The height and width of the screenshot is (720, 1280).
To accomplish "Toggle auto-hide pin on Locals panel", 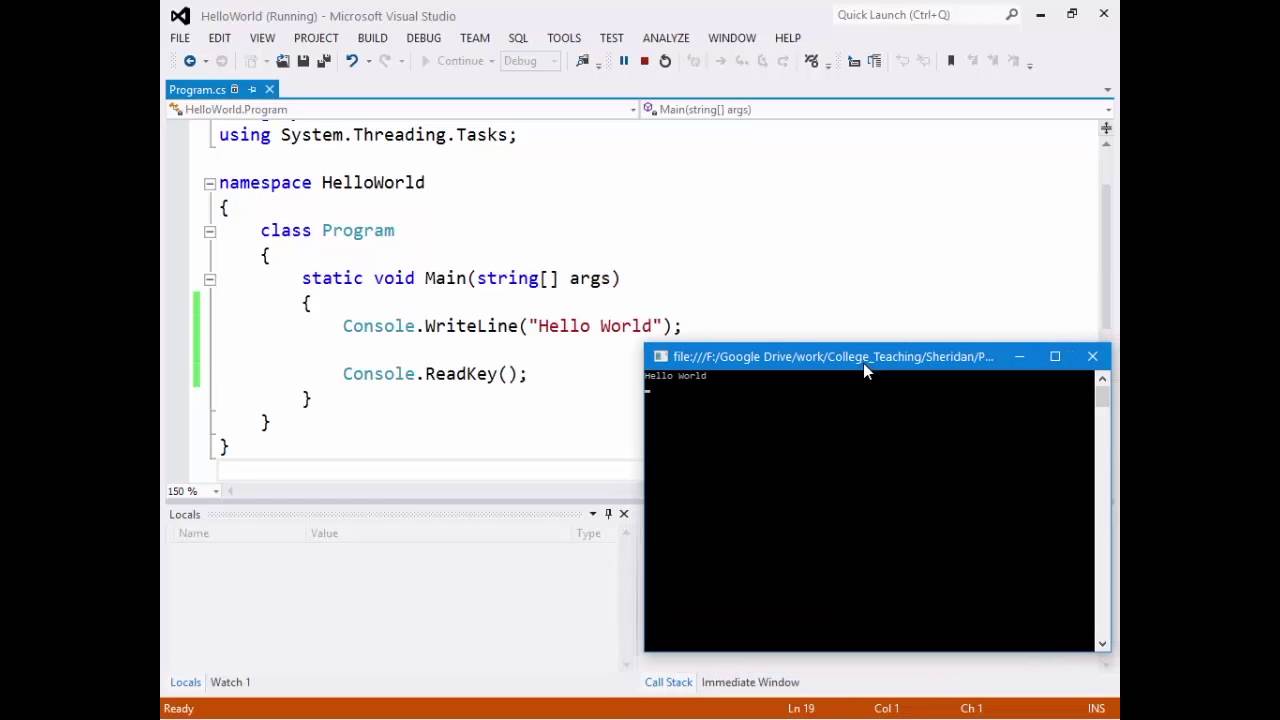I will 608,514.
